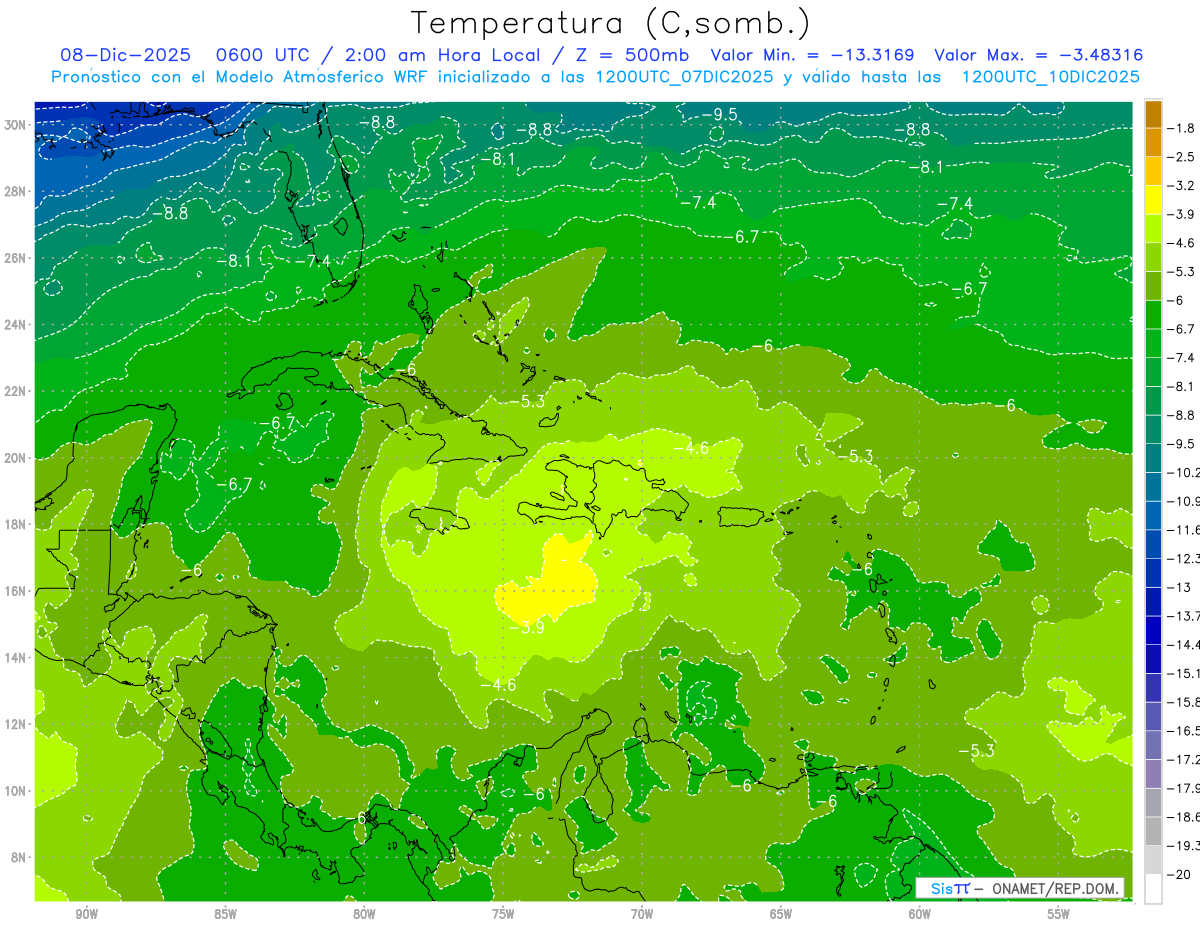Click the white swatch at colorbar bottom
This screenshot has width=1200, height=927.
point(1153,889)
